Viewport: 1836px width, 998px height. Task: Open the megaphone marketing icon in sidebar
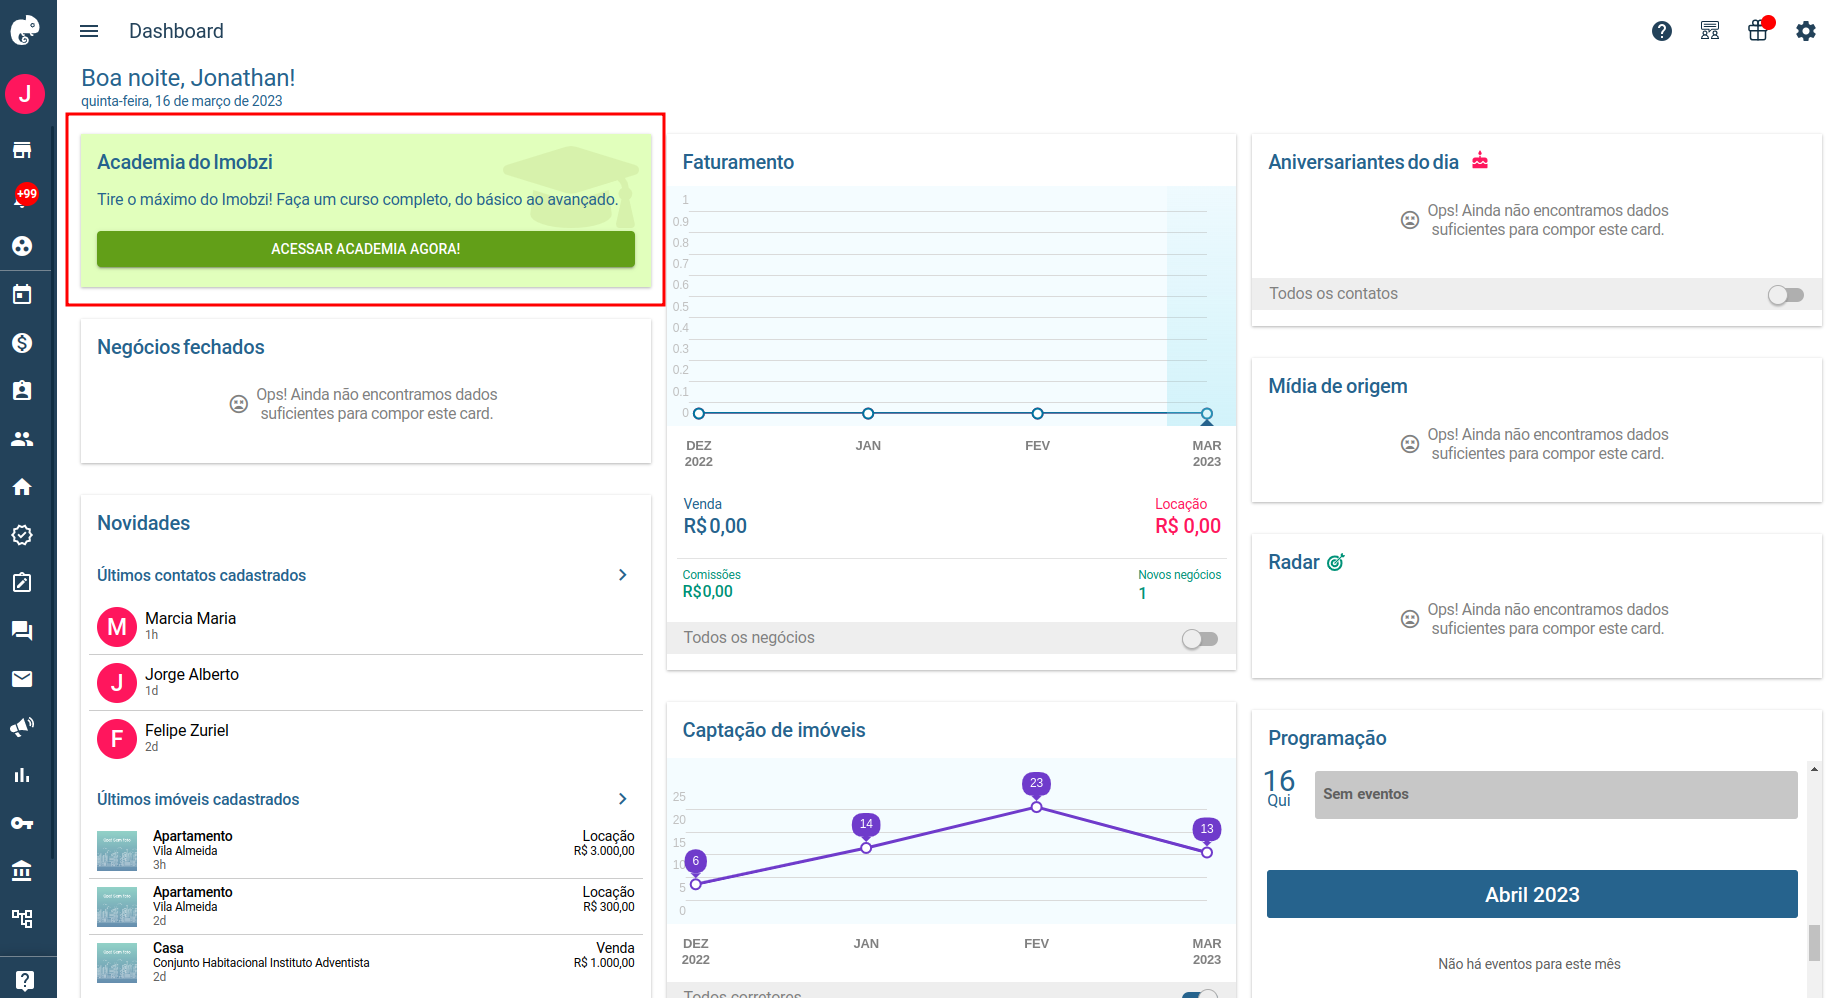[22, 727]
